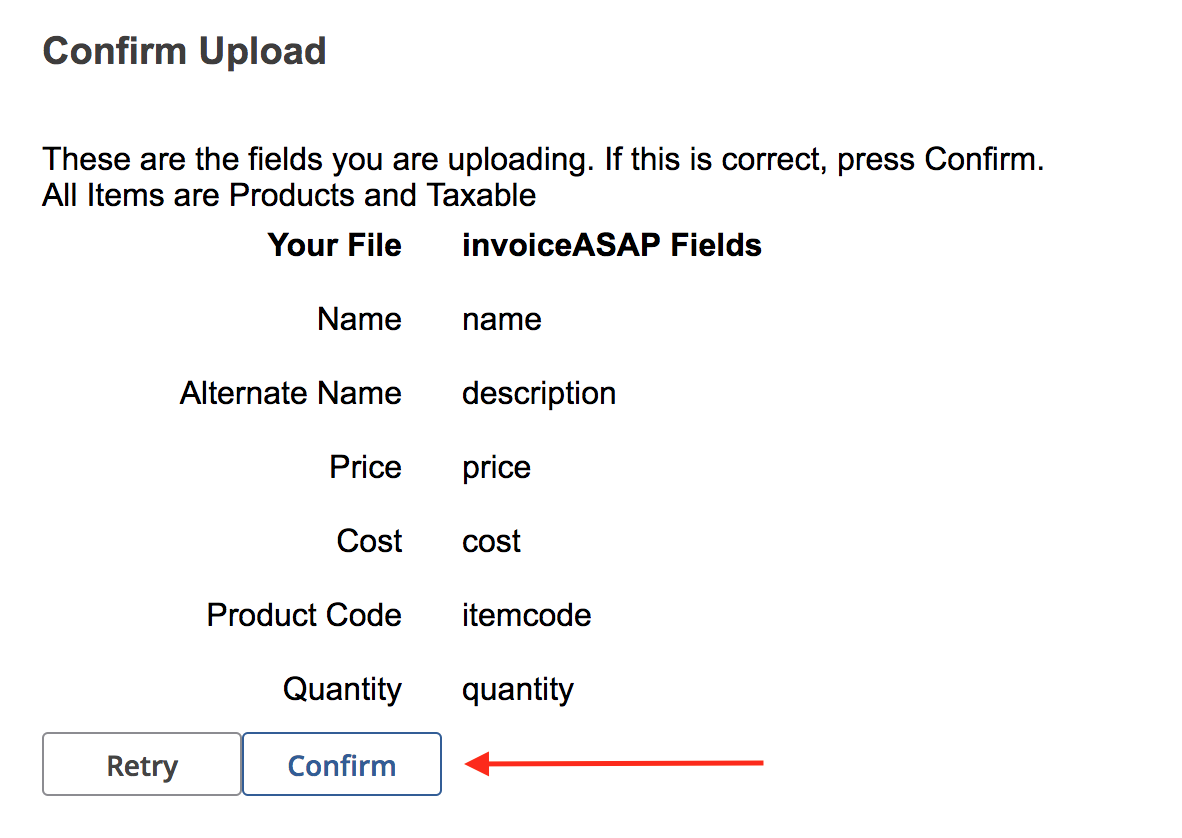Select the capitalized Quantity file label
The width and height of the screenshot is (1182, 838).
tap(342, 689)
